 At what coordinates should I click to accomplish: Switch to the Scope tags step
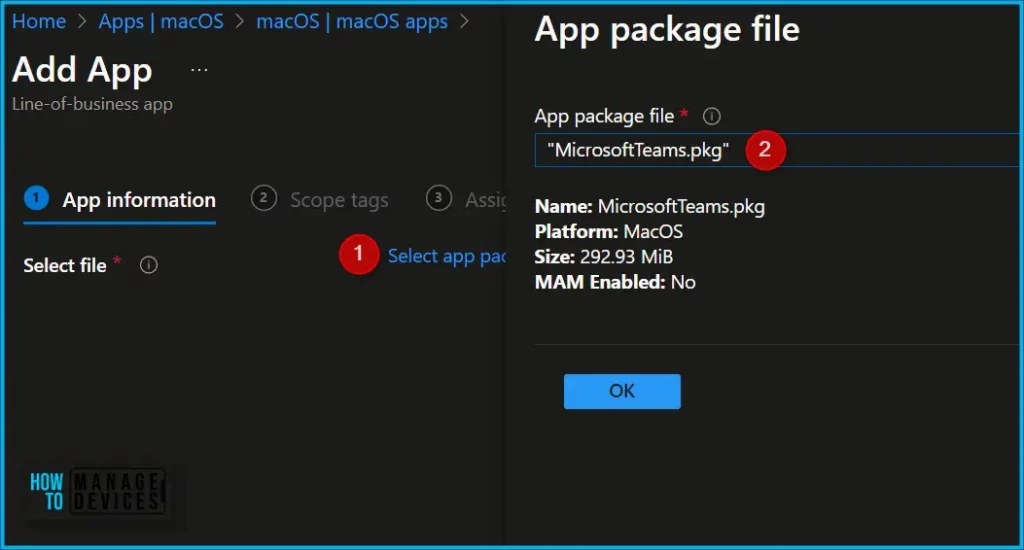[320, 200]
